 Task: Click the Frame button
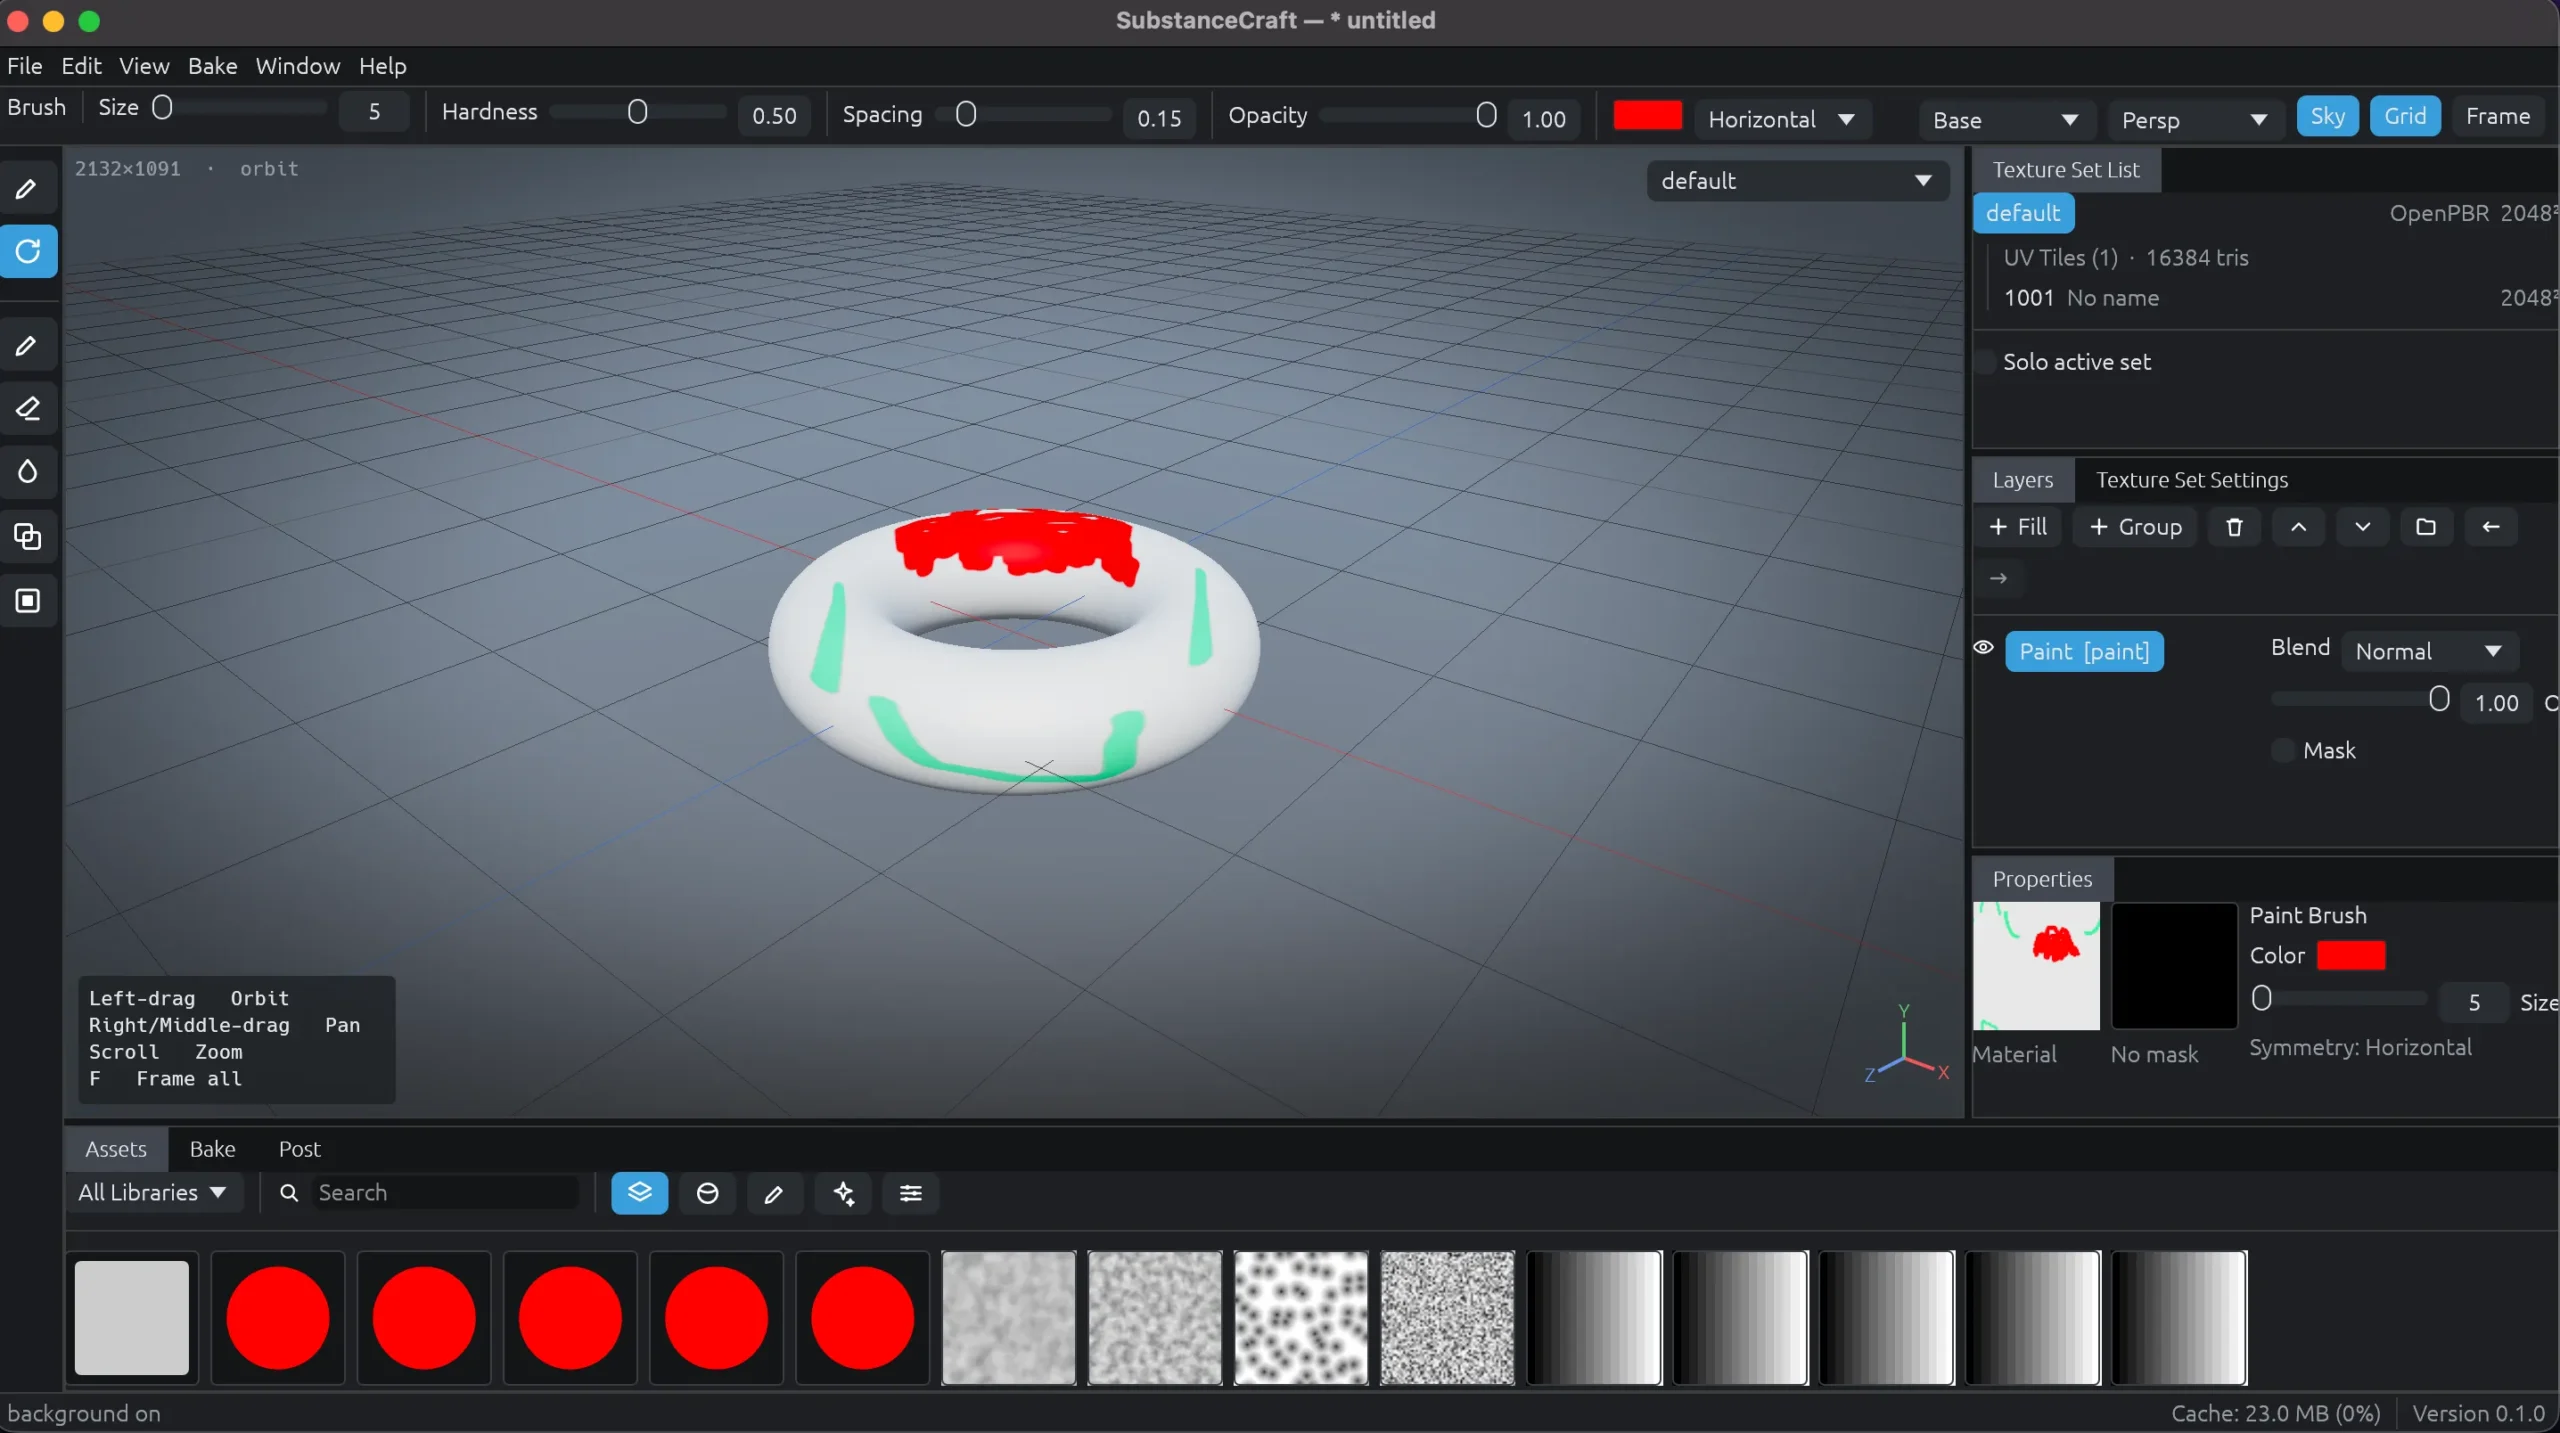click(x=2498, y=116)
